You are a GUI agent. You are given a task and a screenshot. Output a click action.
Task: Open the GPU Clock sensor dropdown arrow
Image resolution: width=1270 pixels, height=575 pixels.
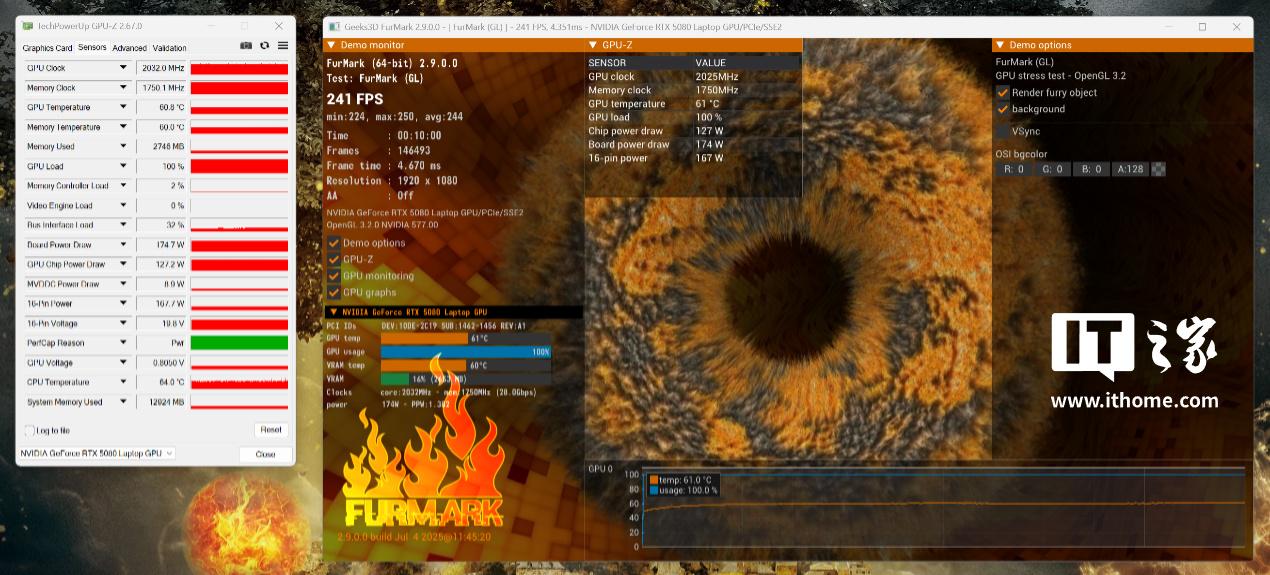click(x=124, y=68)
